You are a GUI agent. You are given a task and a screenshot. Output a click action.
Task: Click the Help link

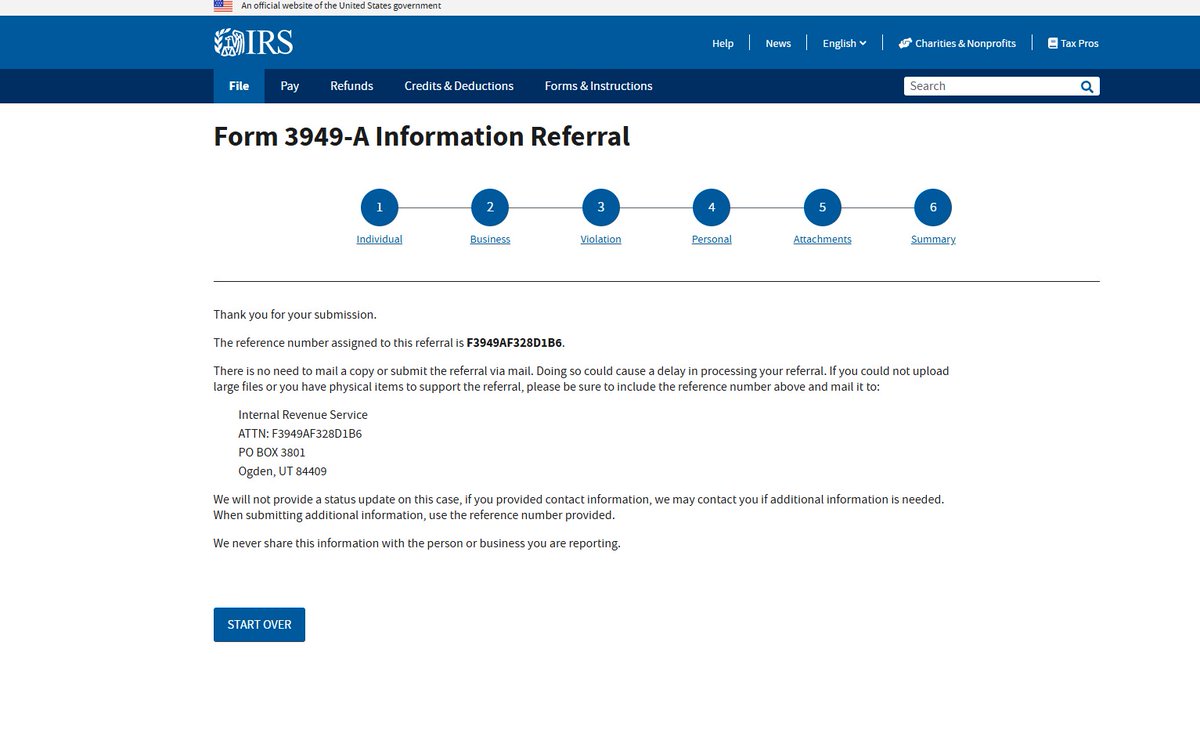[723, 43]
